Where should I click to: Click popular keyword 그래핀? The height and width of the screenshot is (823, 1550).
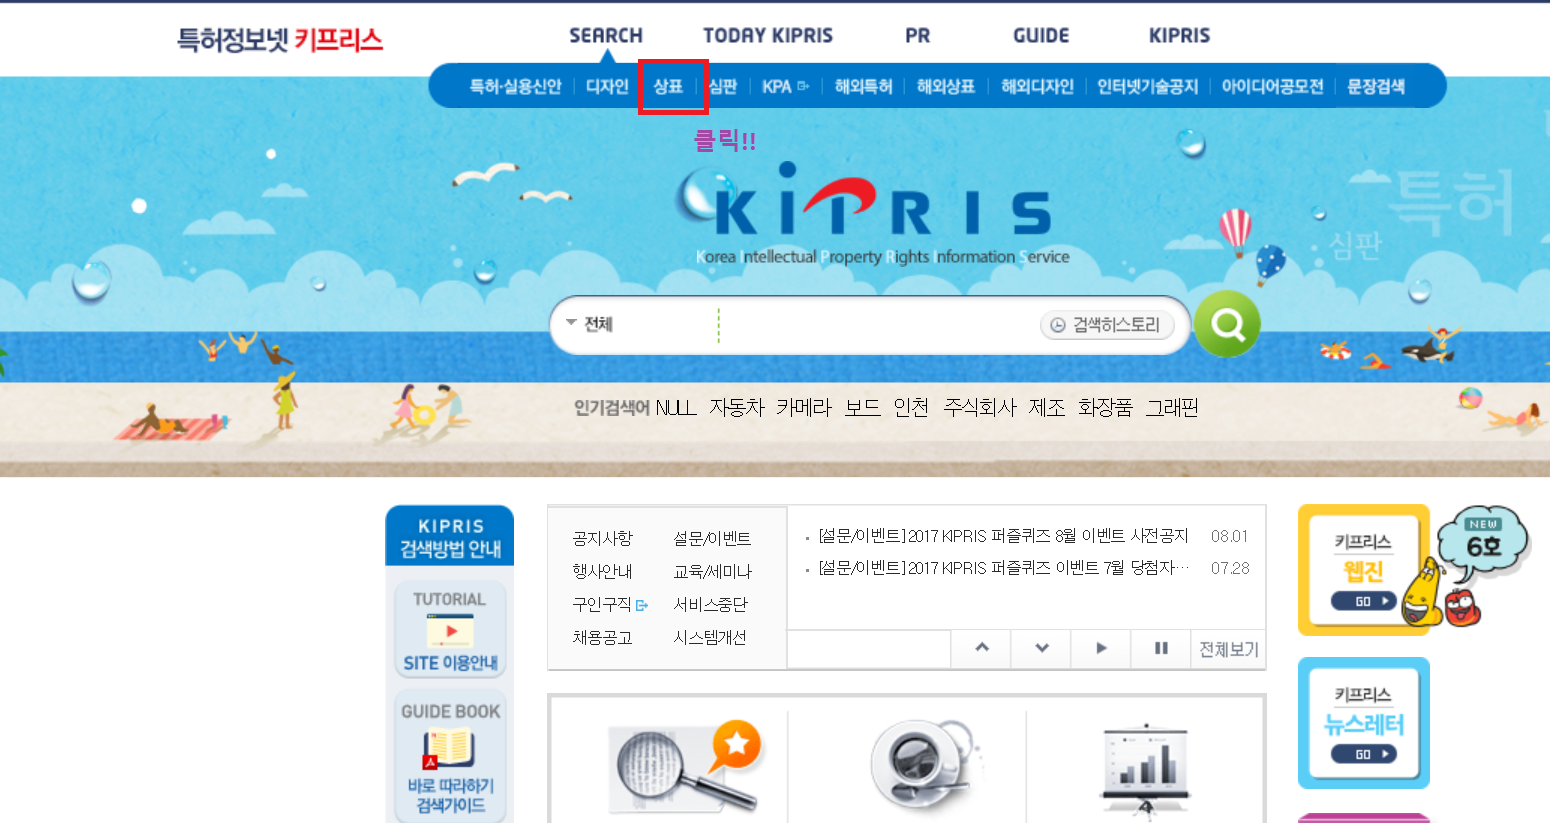pyautogui.click(x=1172, y=407)
